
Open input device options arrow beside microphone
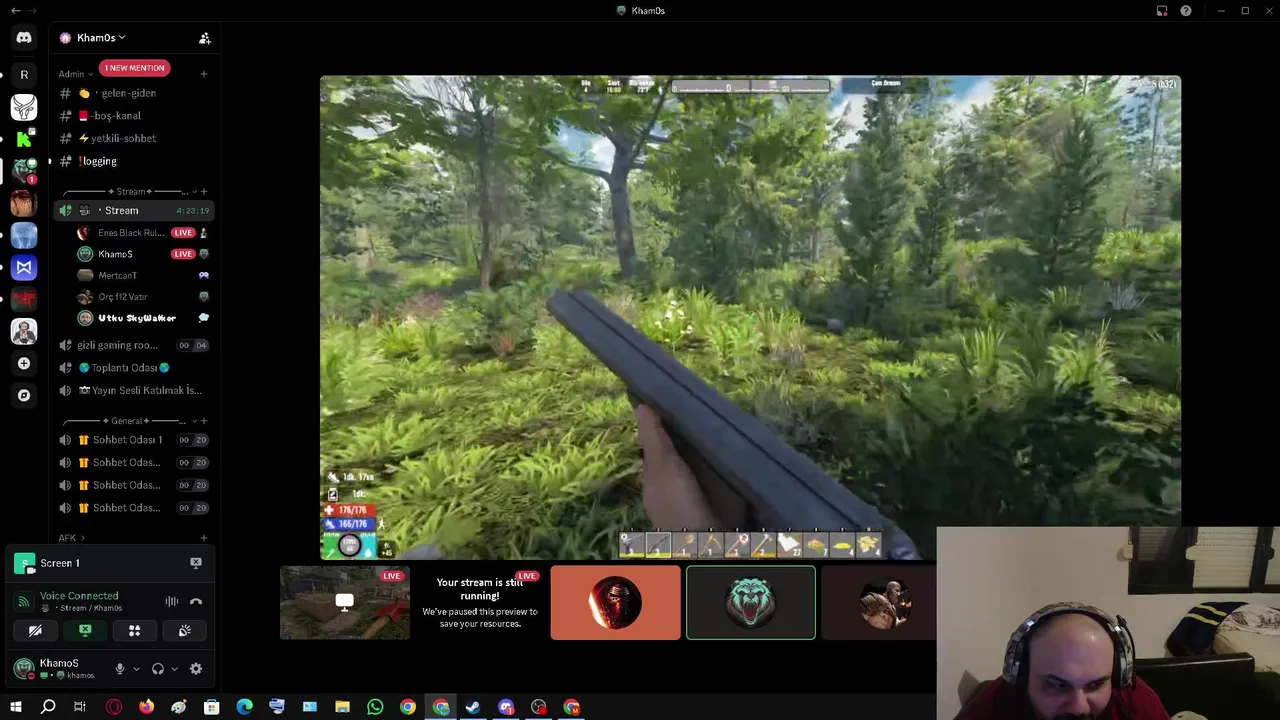pyautogui.click(x=136, y=669)
